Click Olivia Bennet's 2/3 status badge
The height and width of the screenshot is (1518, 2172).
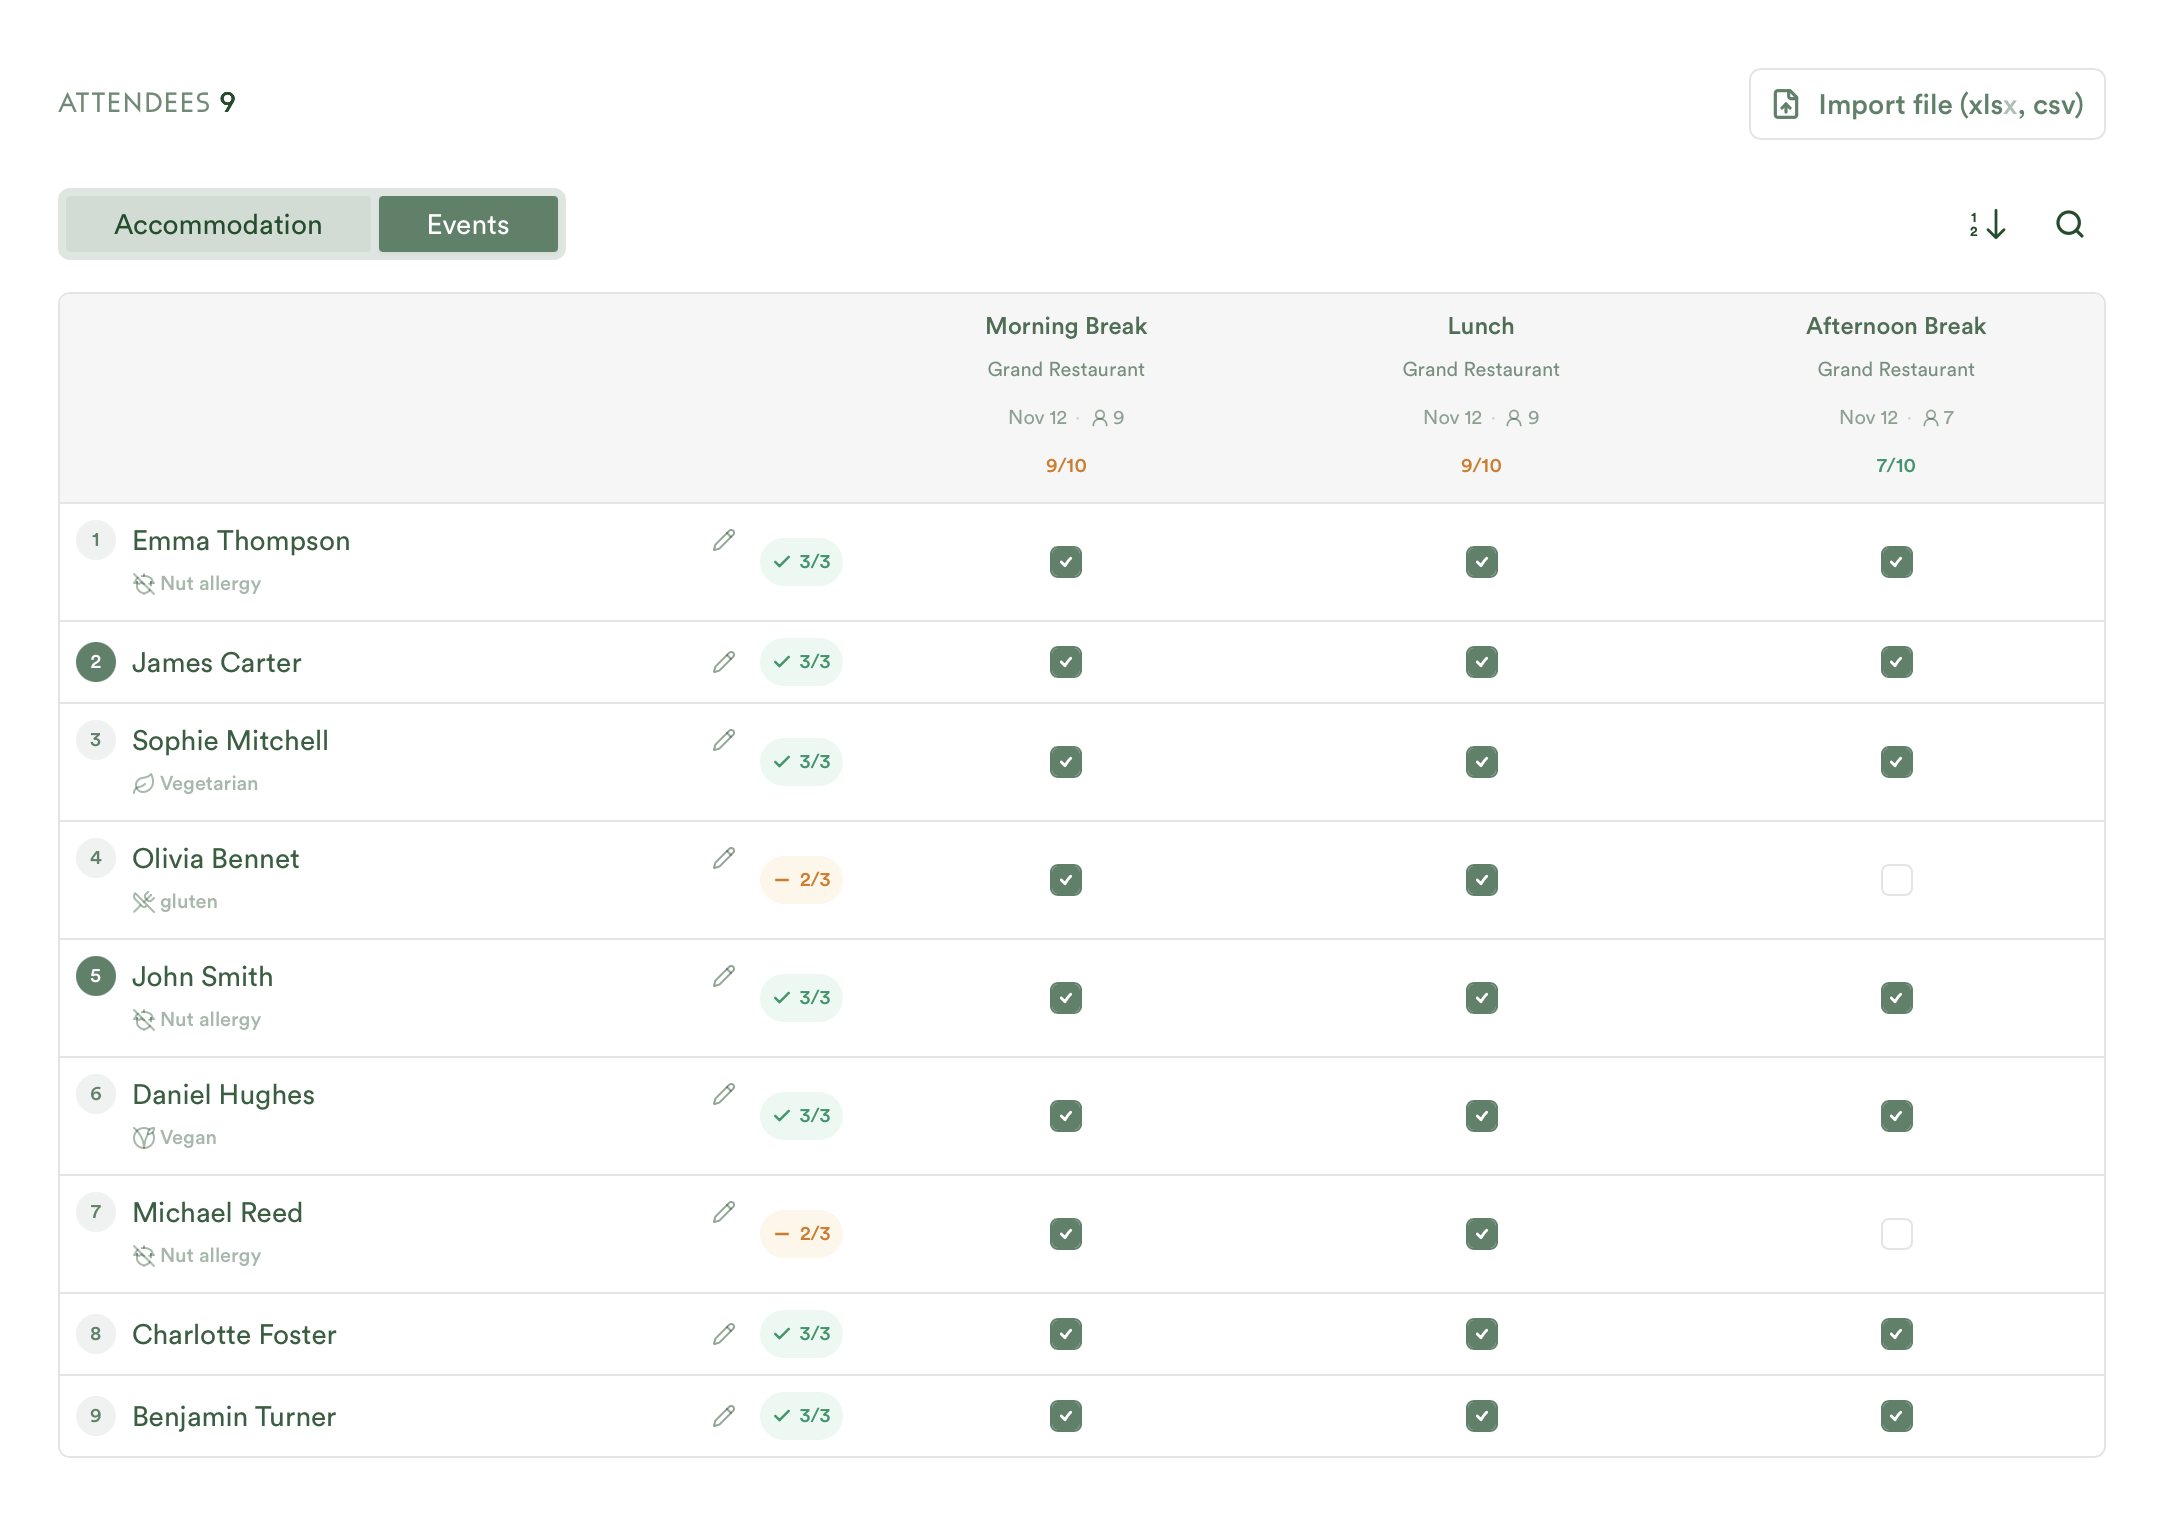point(801,880)
